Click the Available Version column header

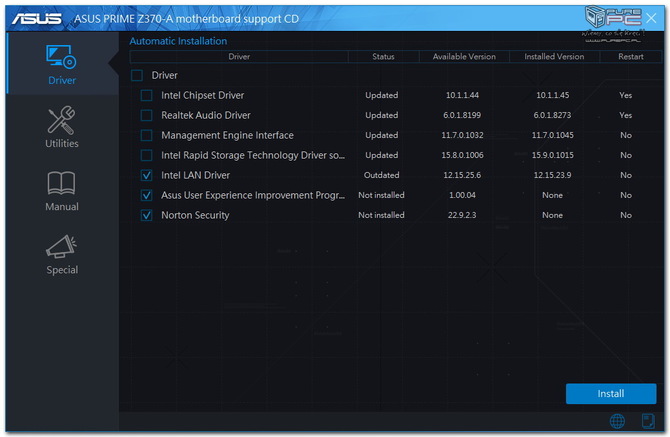(464, 56)
